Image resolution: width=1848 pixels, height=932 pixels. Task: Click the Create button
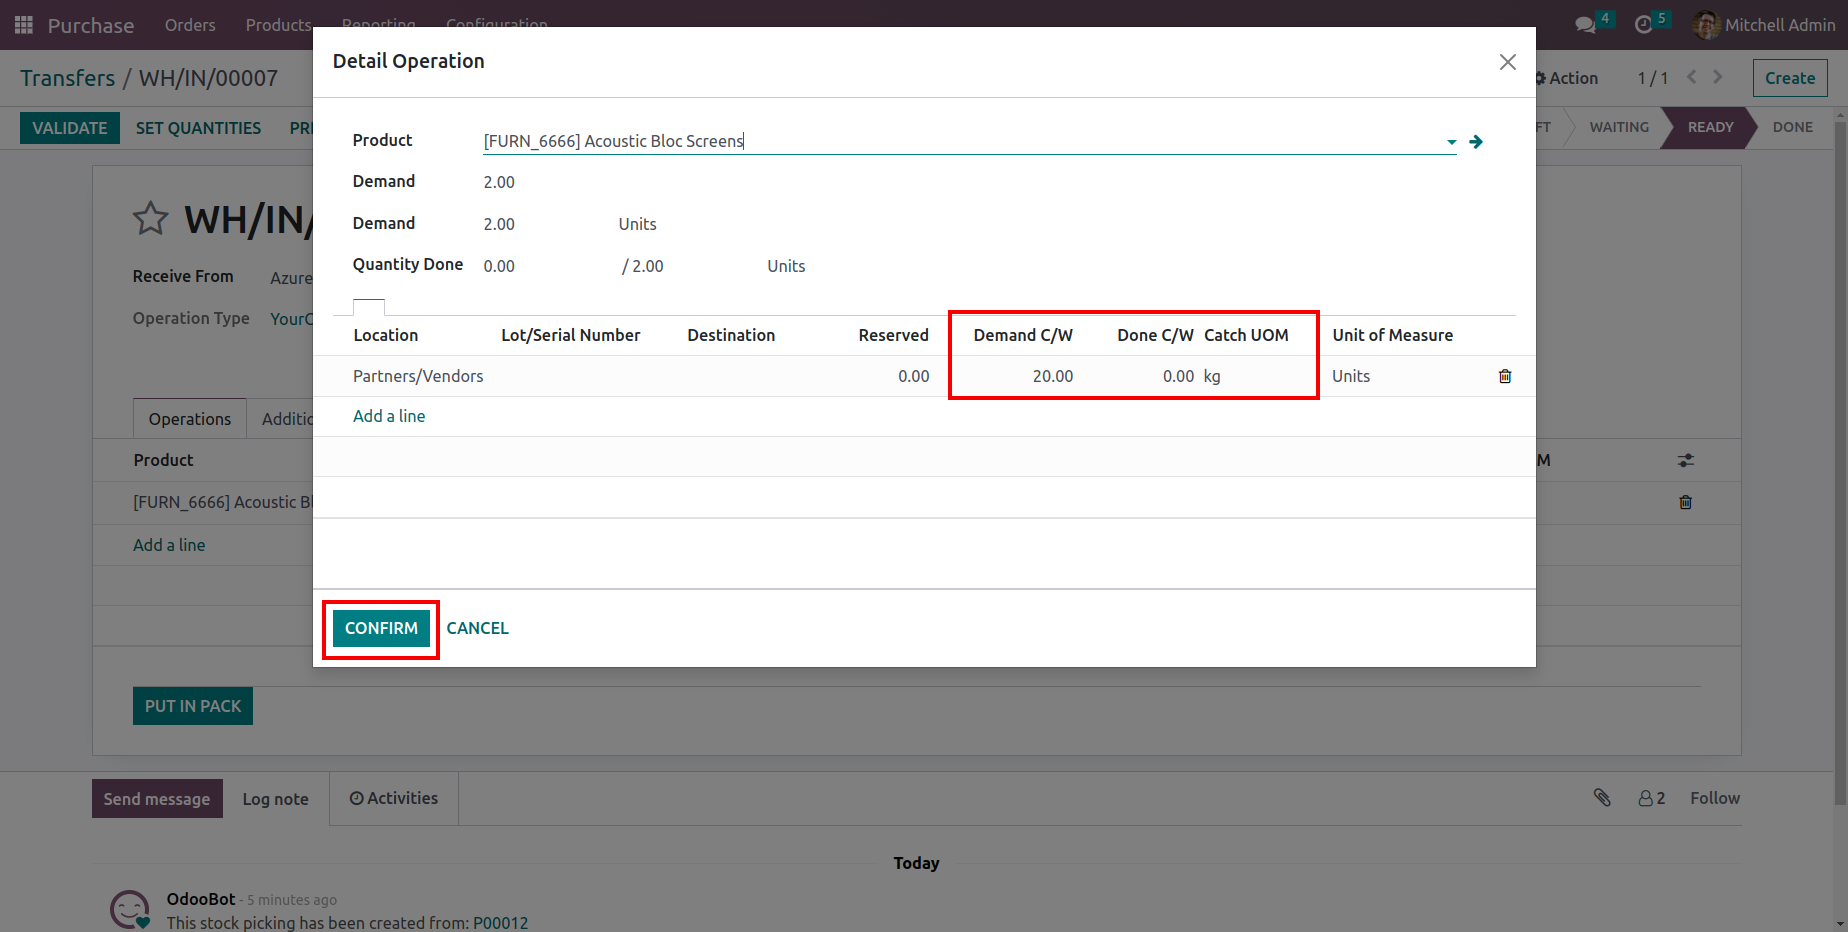(1790, 78)
